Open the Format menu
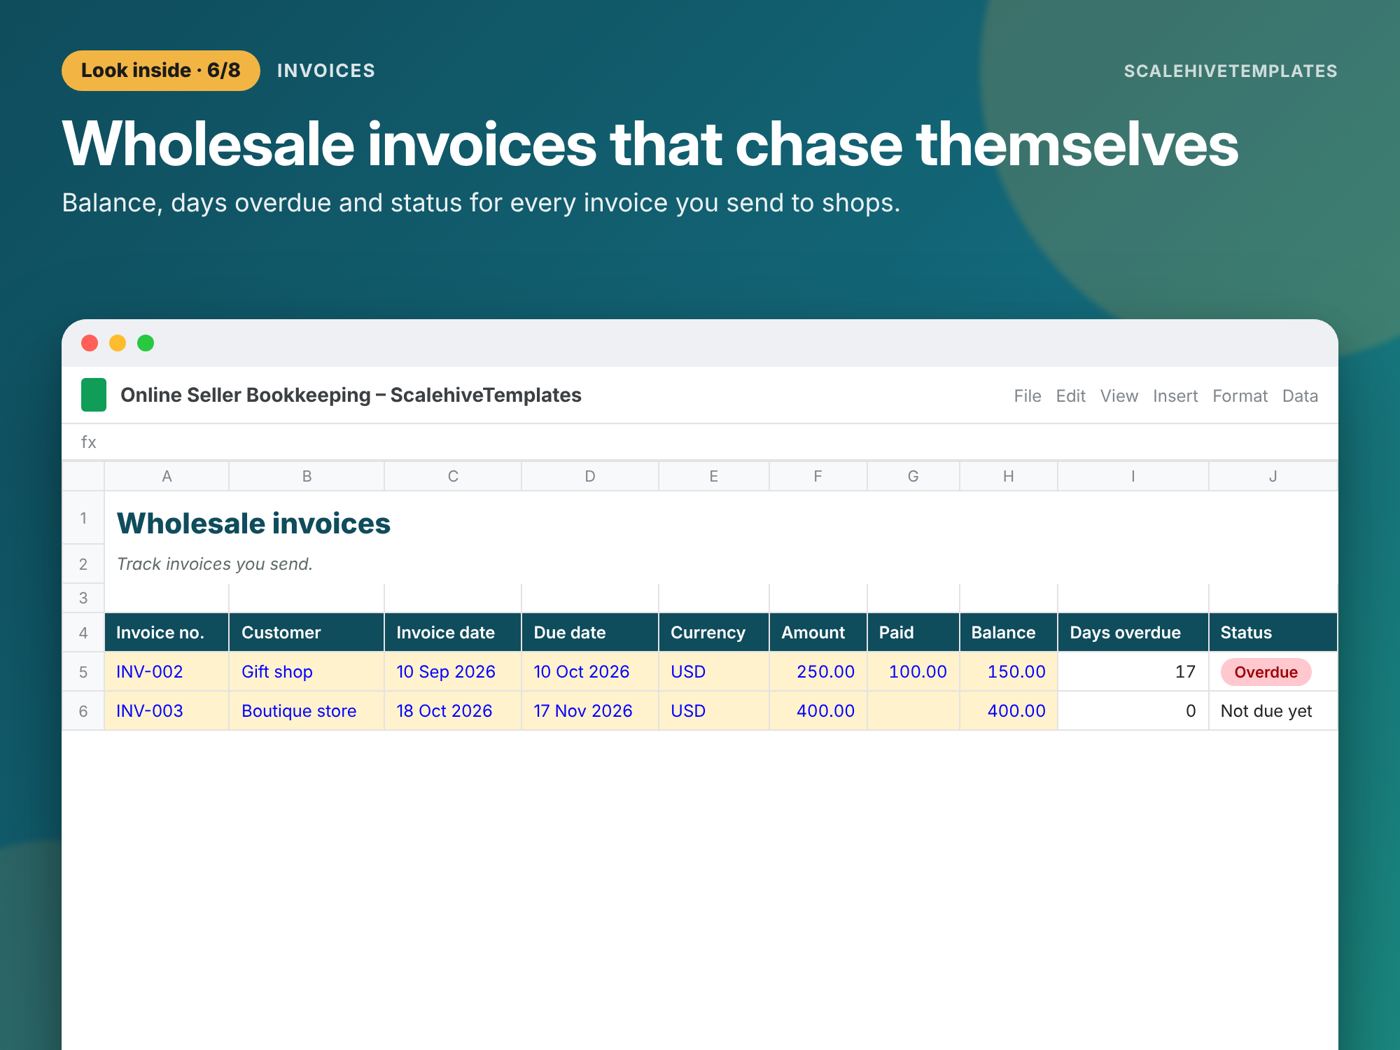This screenshot has height=1050, width=1400. [1240, 396]
